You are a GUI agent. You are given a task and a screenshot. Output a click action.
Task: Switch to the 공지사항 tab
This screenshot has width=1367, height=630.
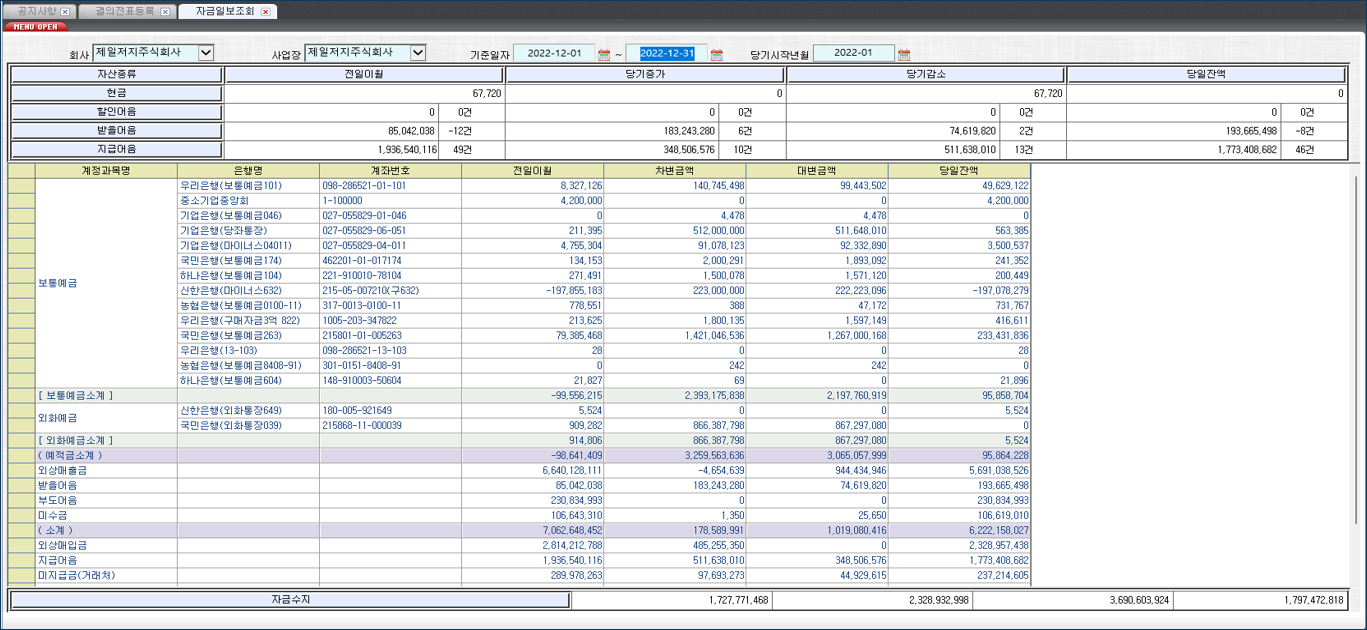[x=38, y=11]
